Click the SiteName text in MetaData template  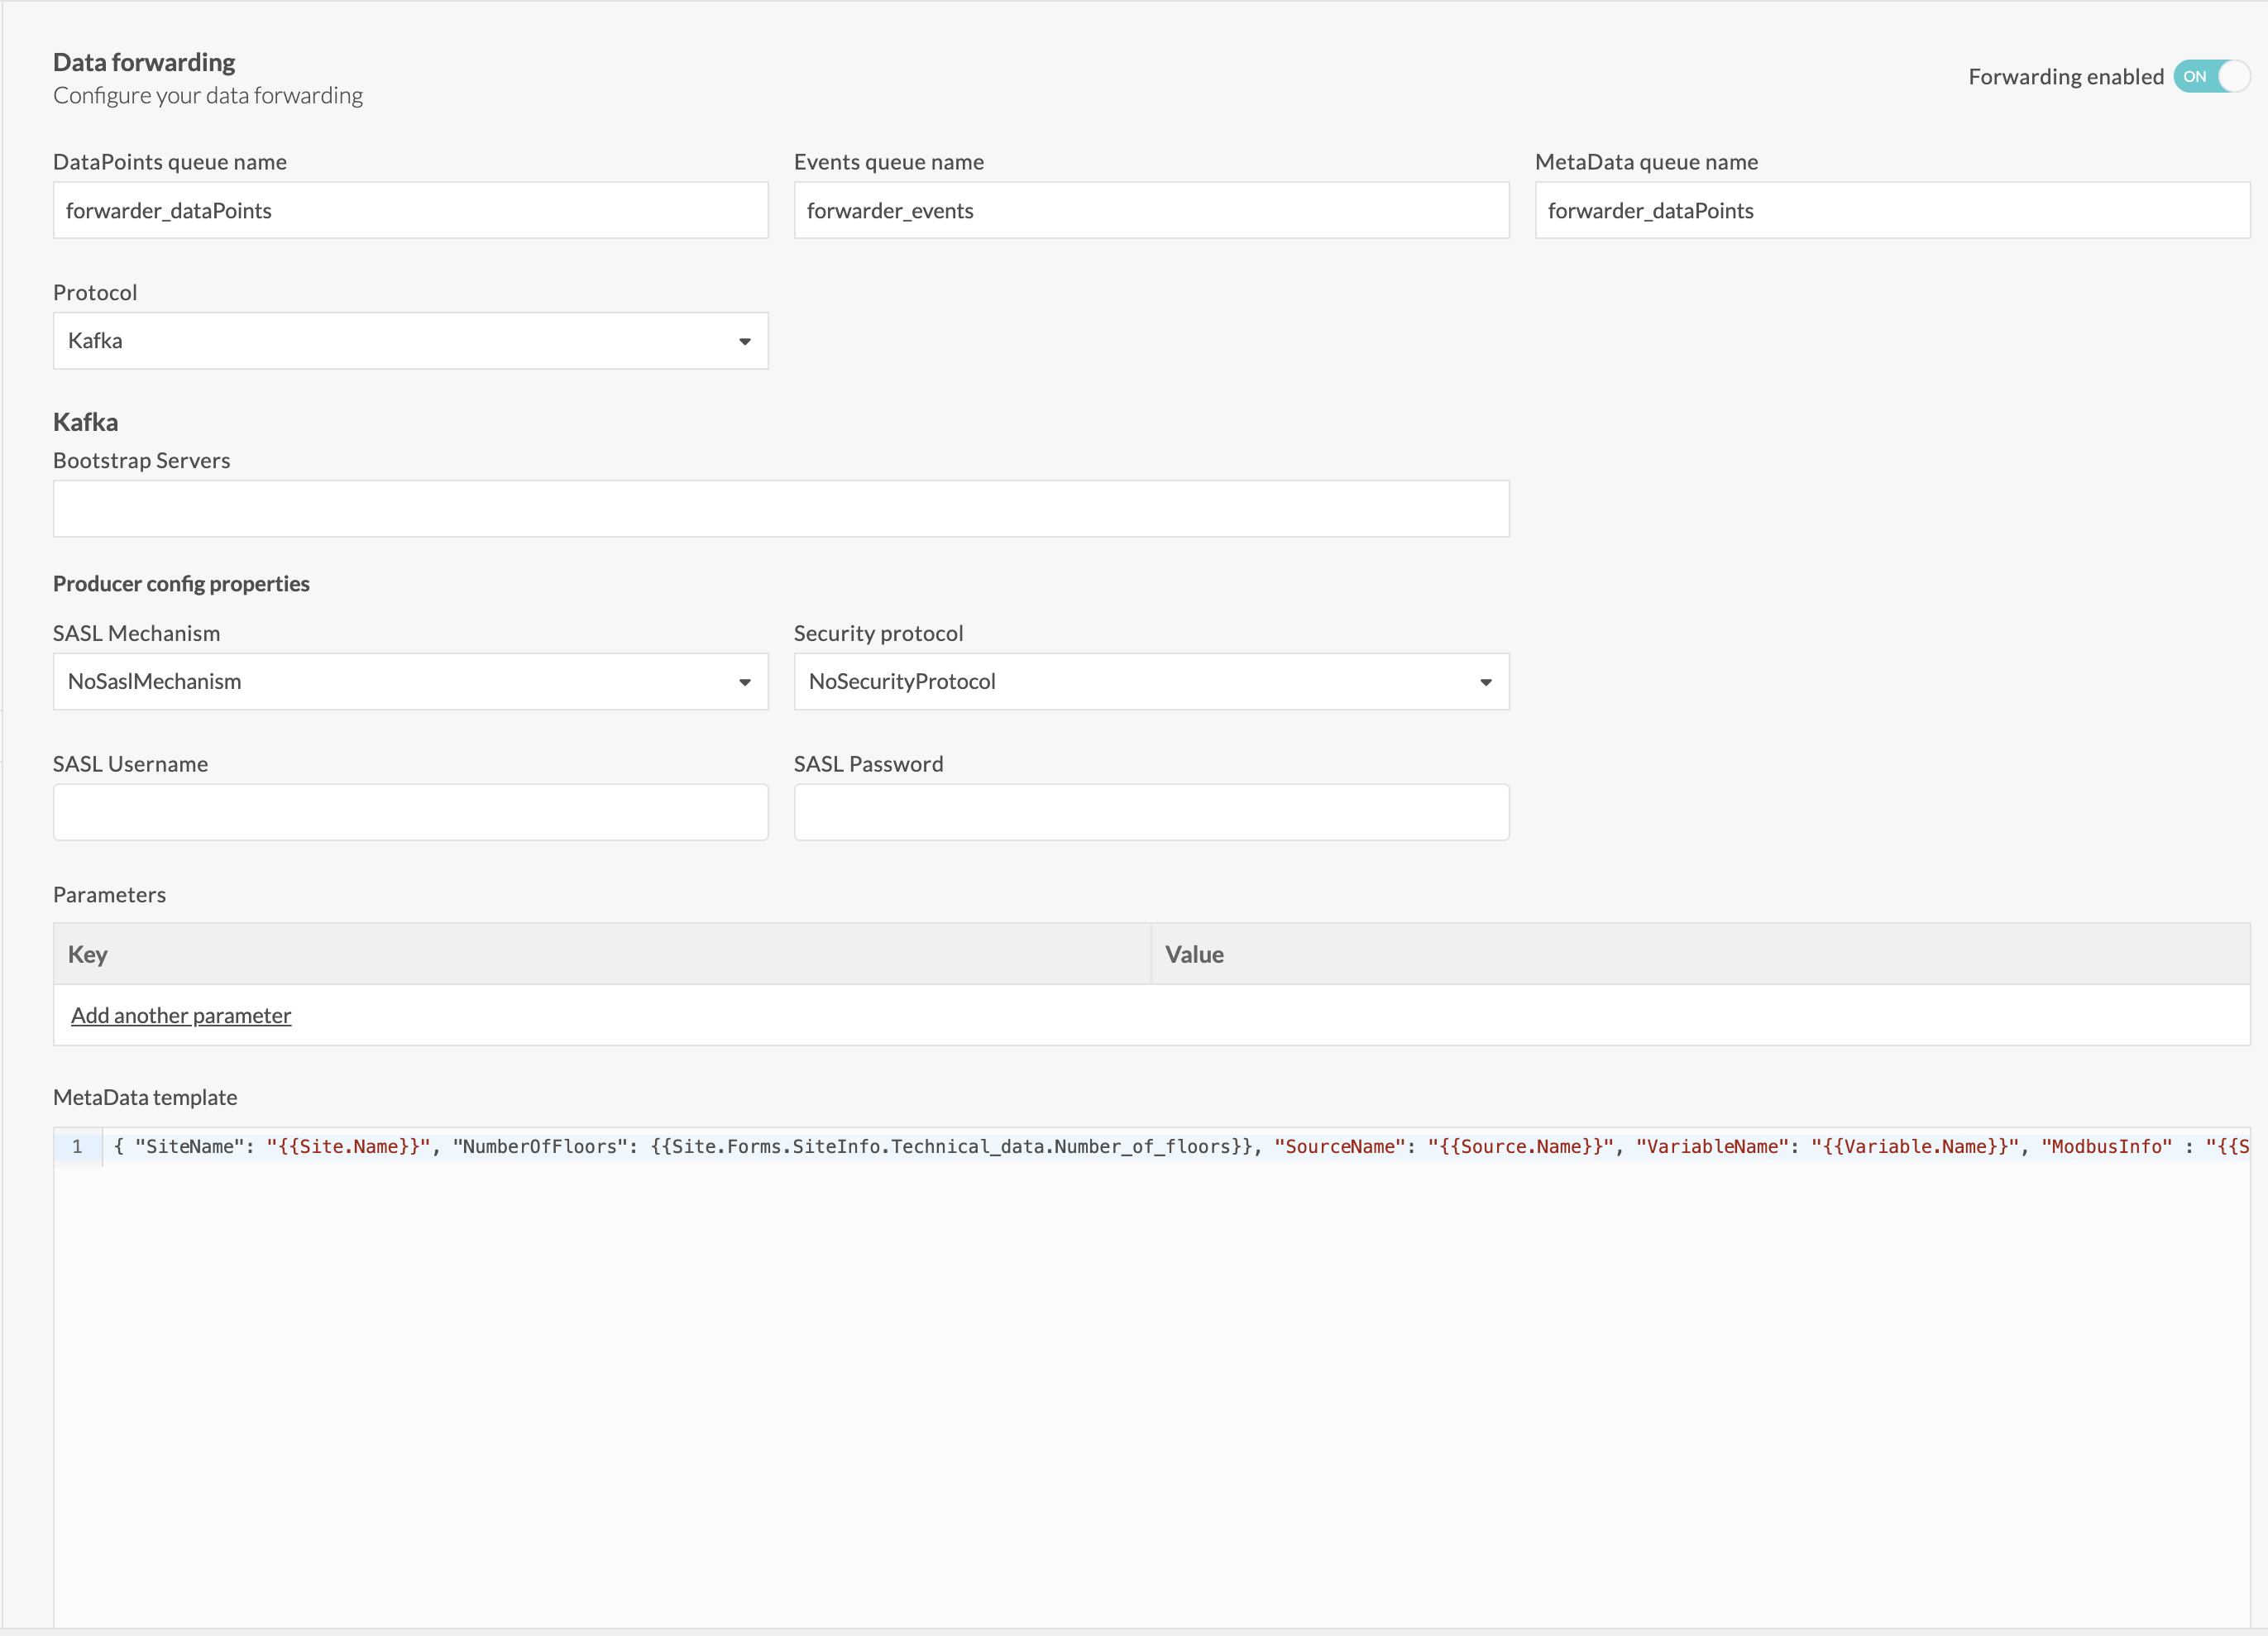point(189,1147)
